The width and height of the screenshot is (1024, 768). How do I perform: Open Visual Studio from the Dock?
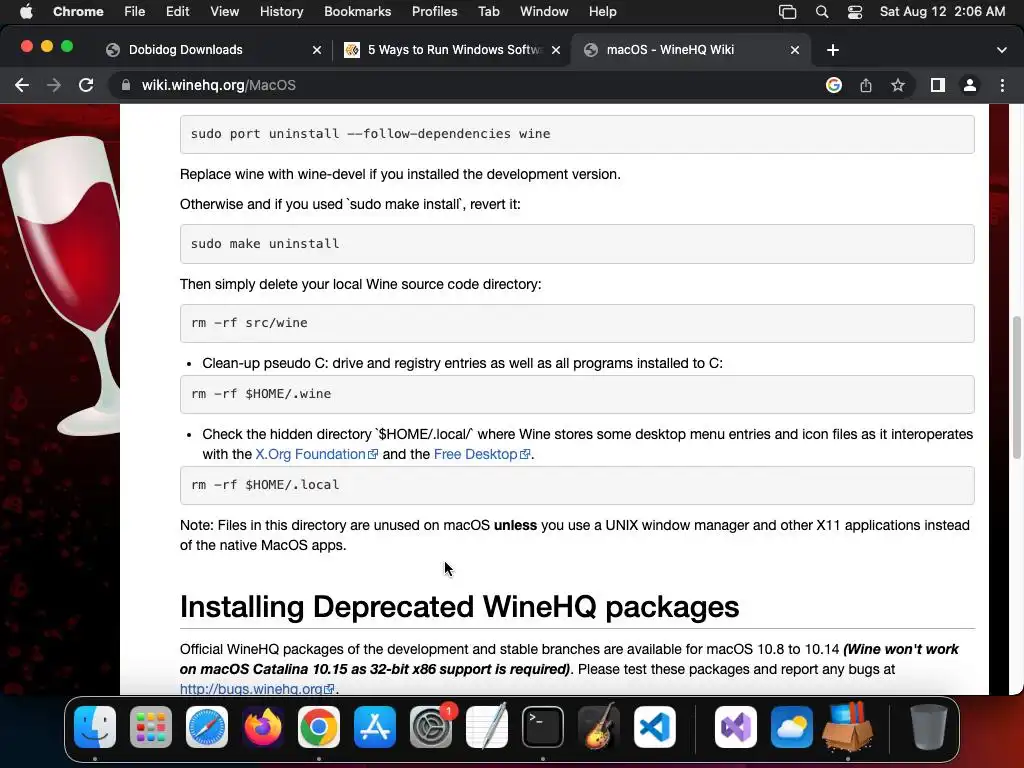coord(736,727)
